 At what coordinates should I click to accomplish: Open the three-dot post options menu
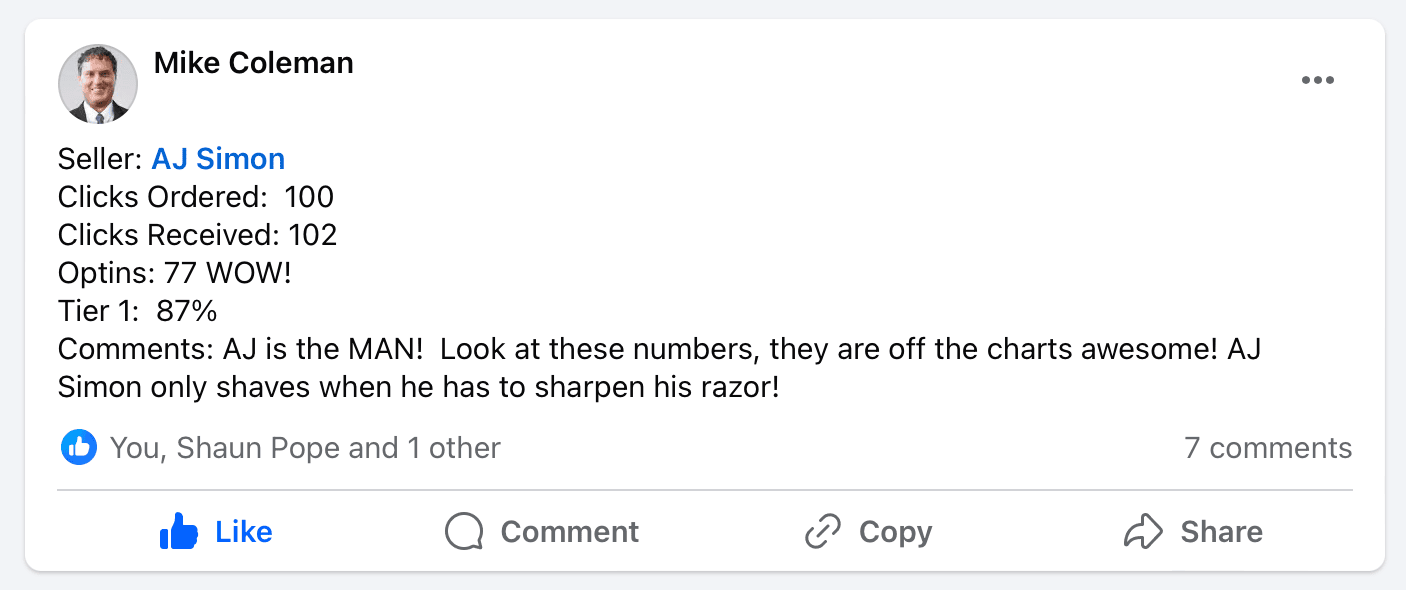tap(1317, 81)
